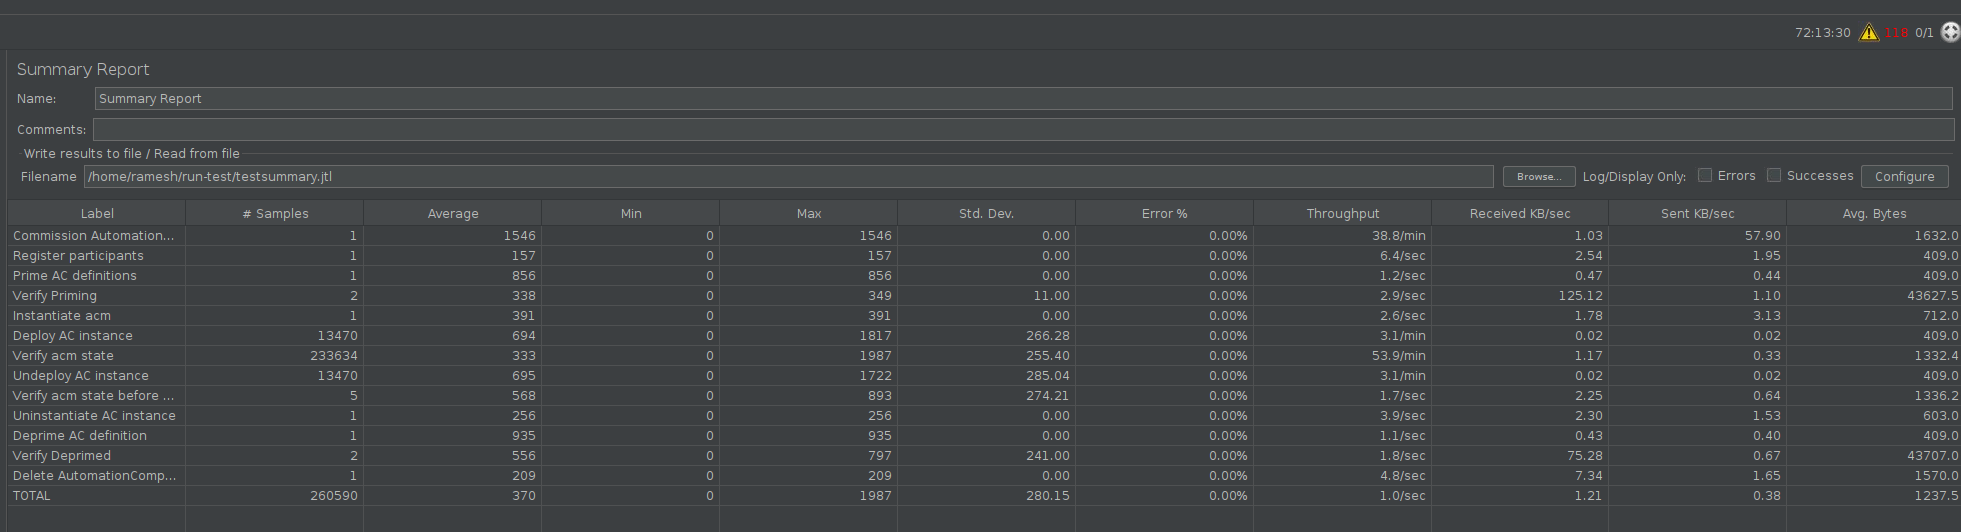The width and height of the screenshot is (1961, 532).
Task: Click samples value 233634
Action: click(x=333, y=355)
